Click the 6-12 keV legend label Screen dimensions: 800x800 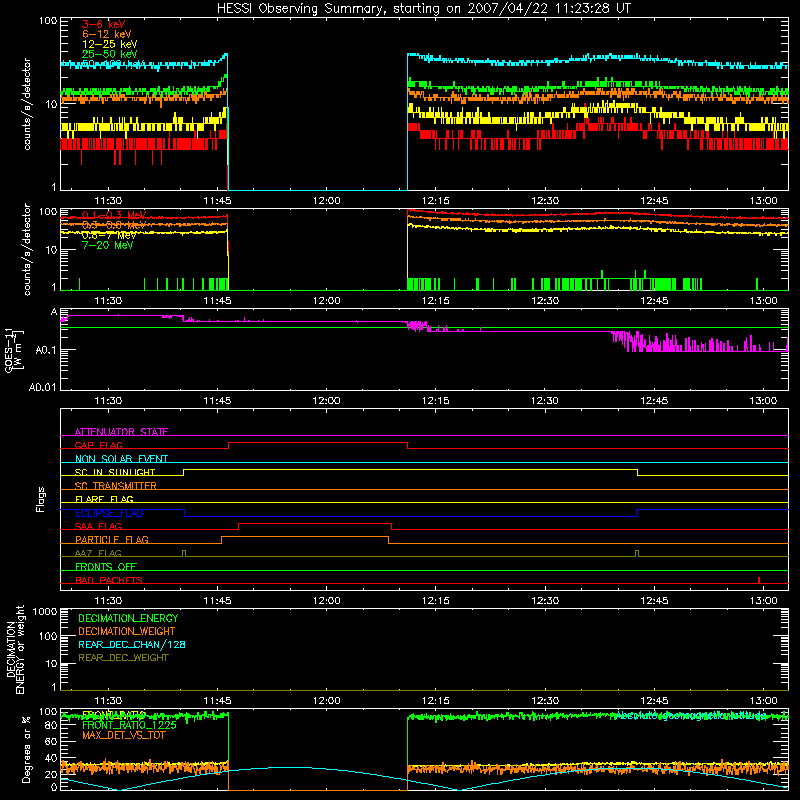(107, 34)
